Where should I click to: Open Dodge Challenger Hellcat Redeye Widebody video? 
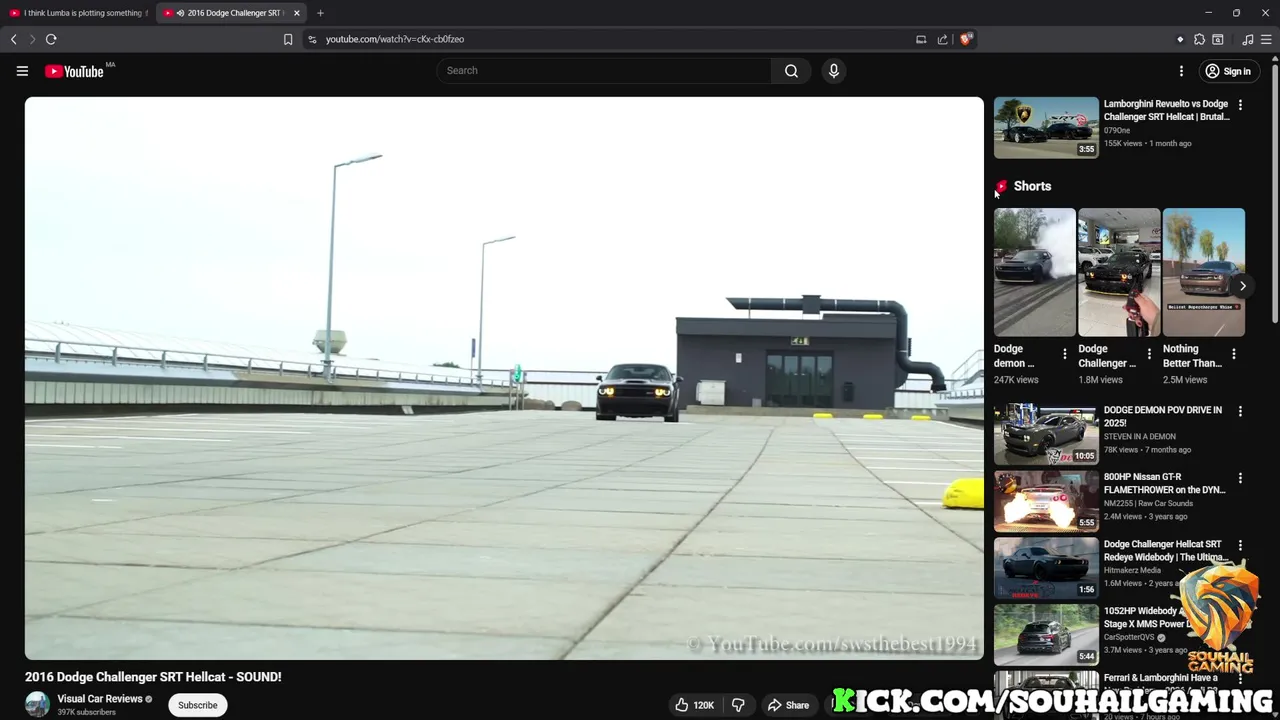point(1166,551)
